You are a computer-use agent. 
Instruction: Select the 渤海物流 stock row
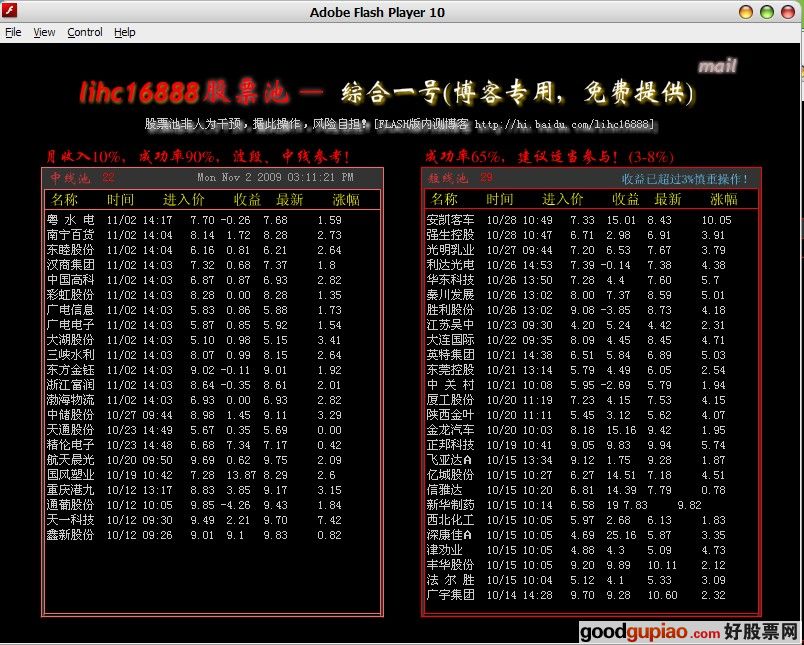[194, 400]
